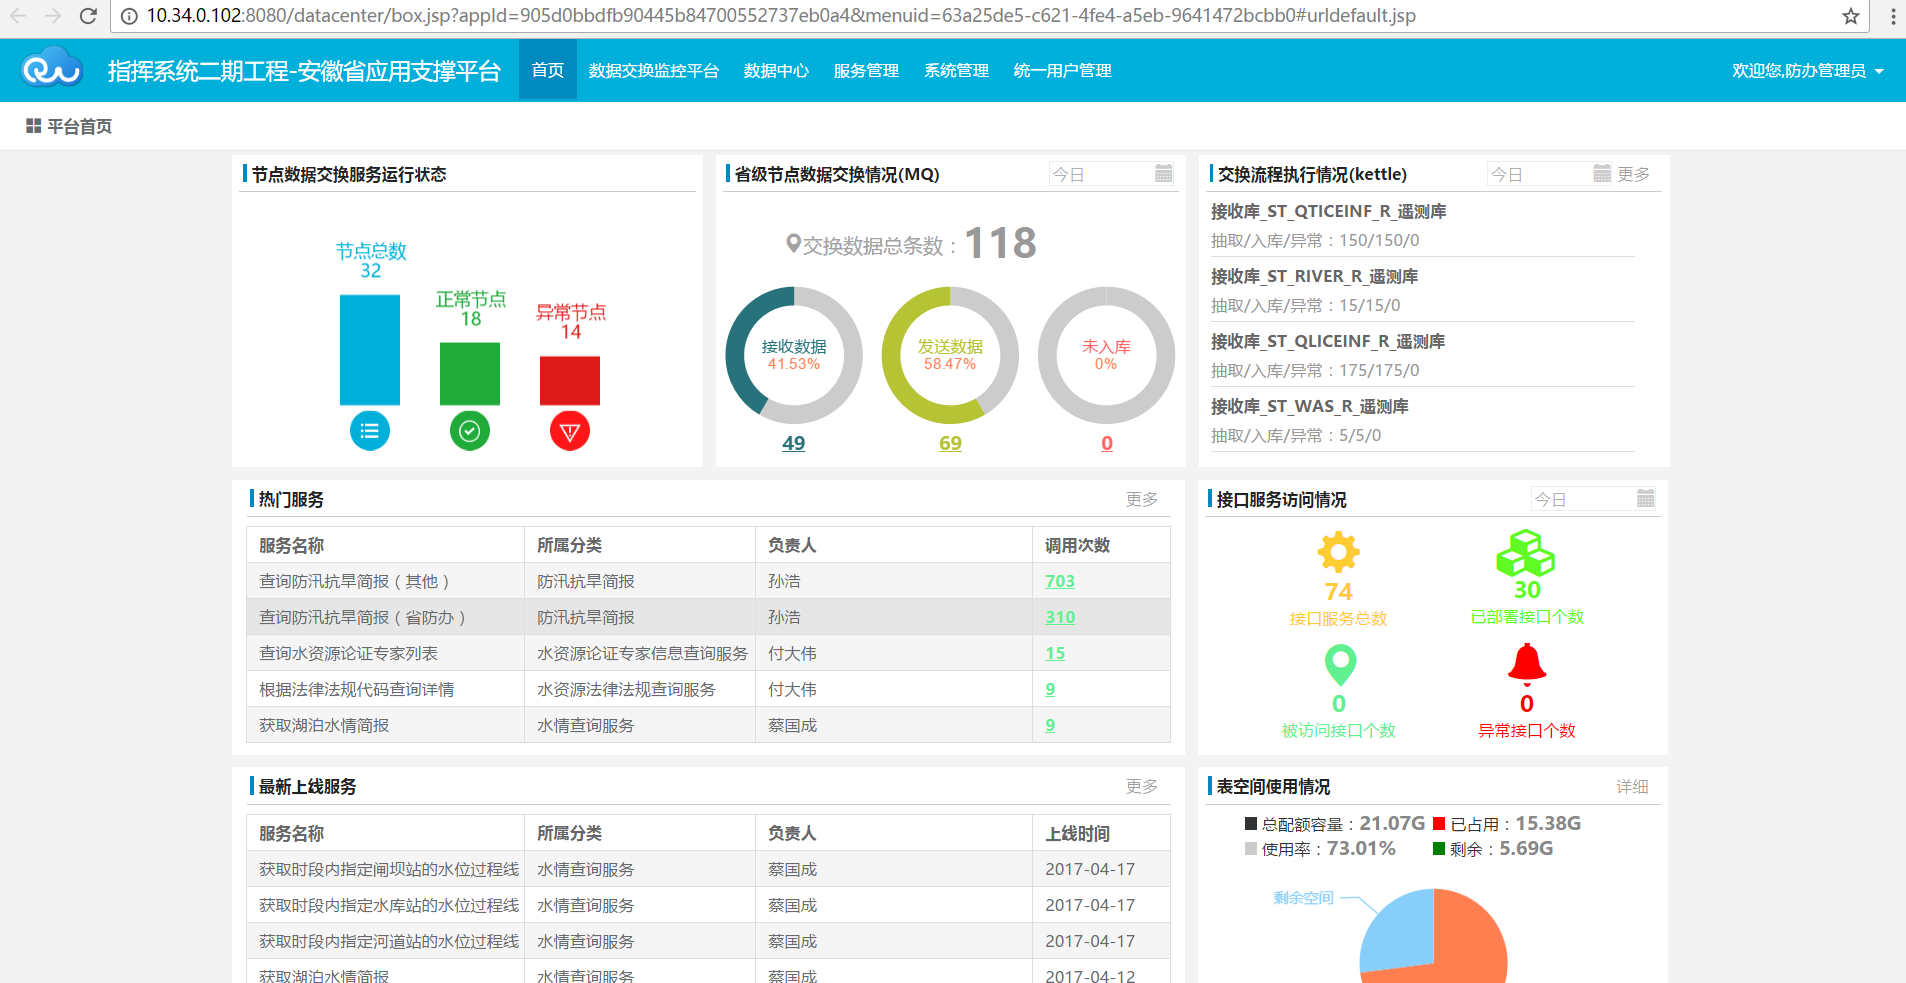Click the red 异常节点 bar
Screen dimensions: 1906x983
coord(570,381)
